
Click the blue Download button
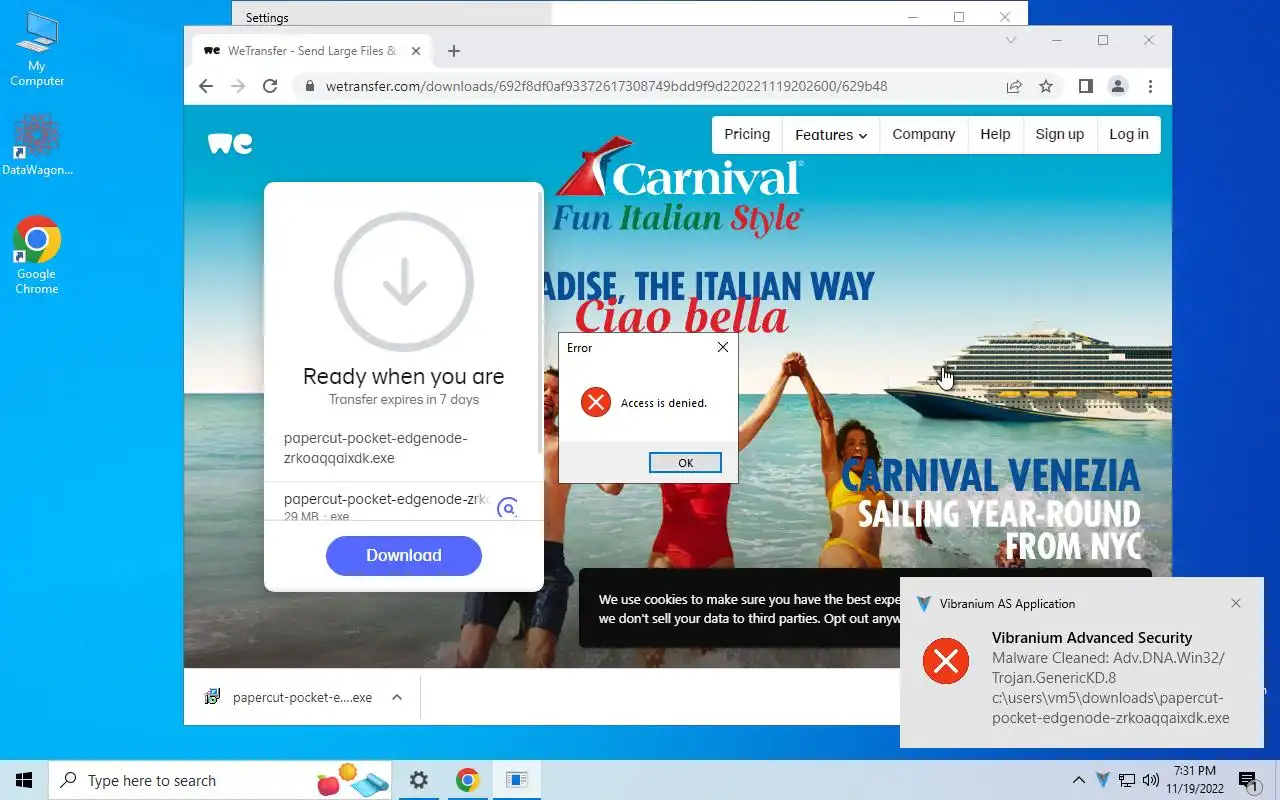pos(404,555)
